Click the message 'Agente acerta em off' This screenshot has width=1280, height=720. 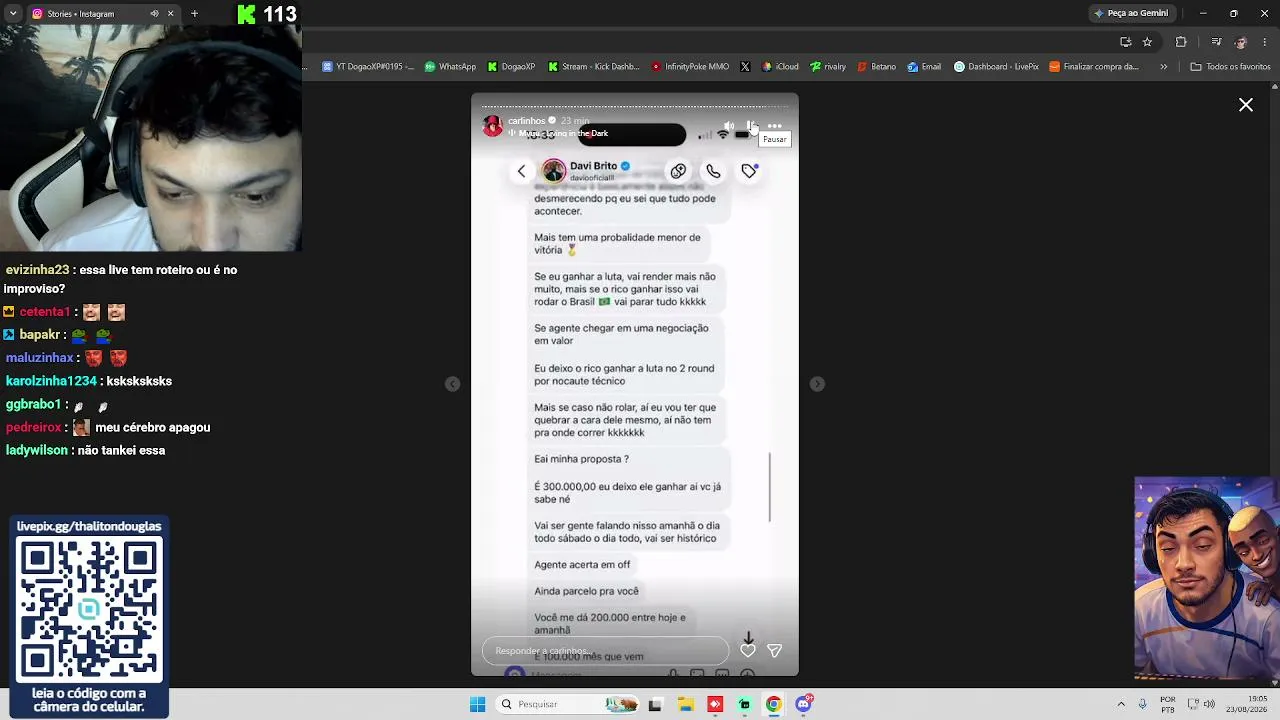(582, 565)
